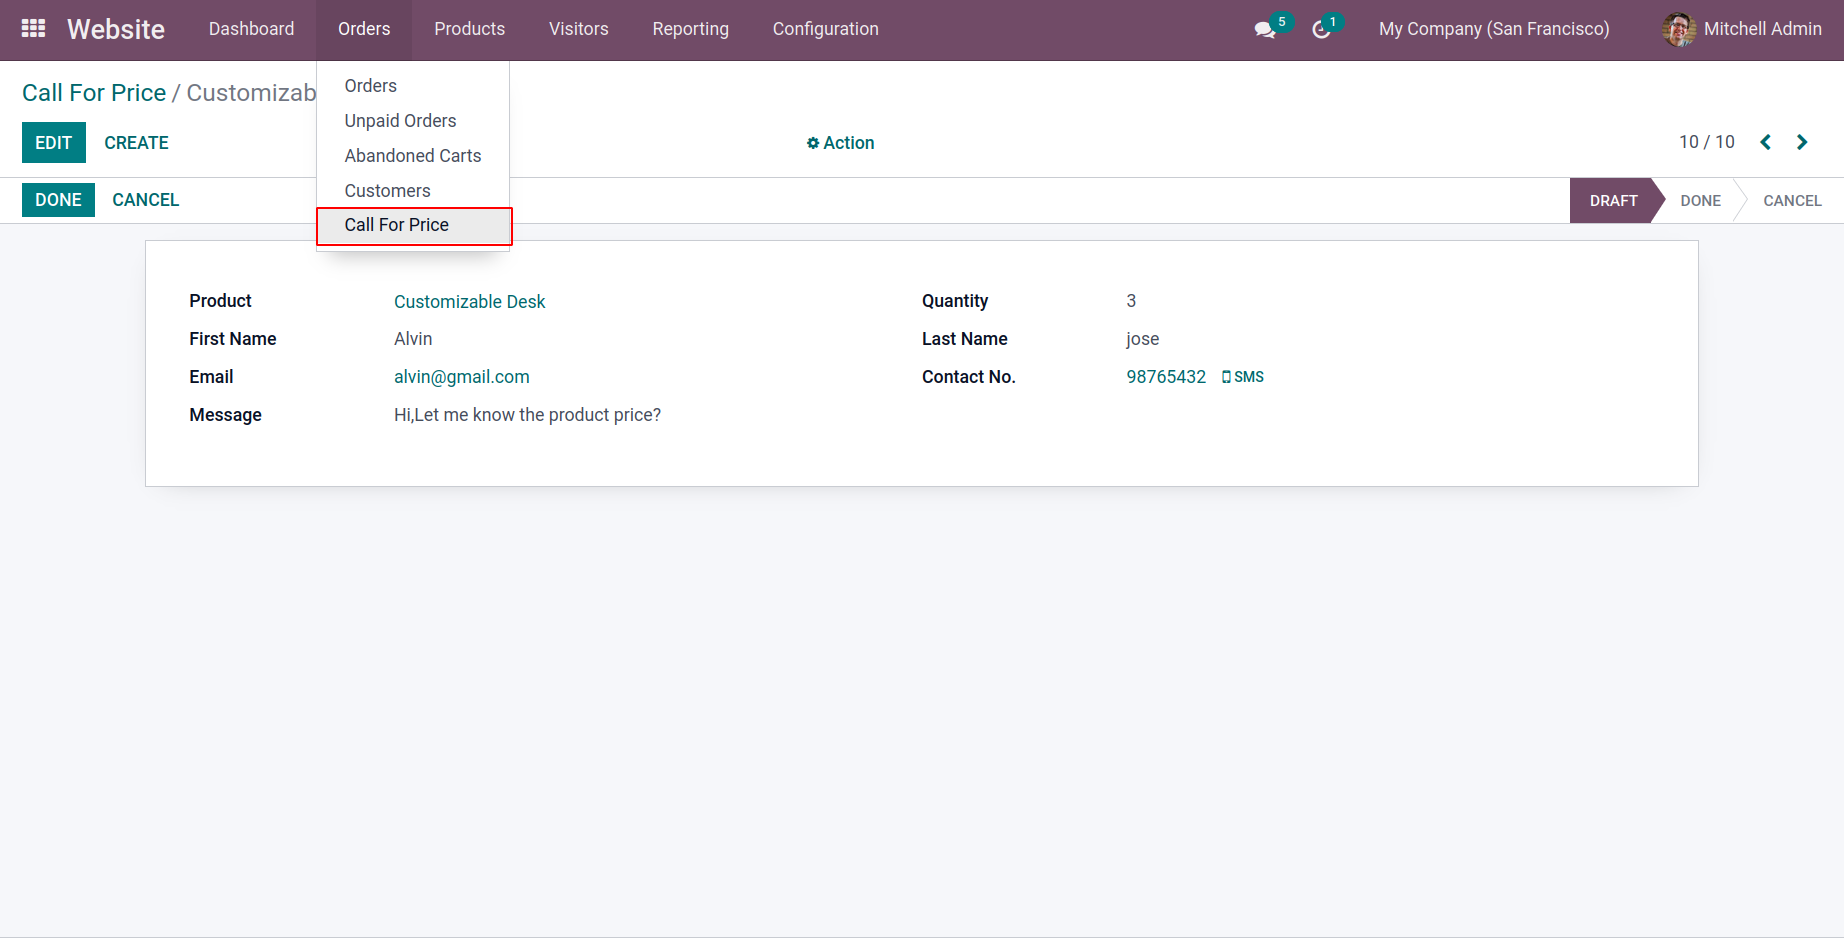Viewport: 1844px width, 938px height.
Task: Click phone number 98765432
Action: (x=1166, y=377)
